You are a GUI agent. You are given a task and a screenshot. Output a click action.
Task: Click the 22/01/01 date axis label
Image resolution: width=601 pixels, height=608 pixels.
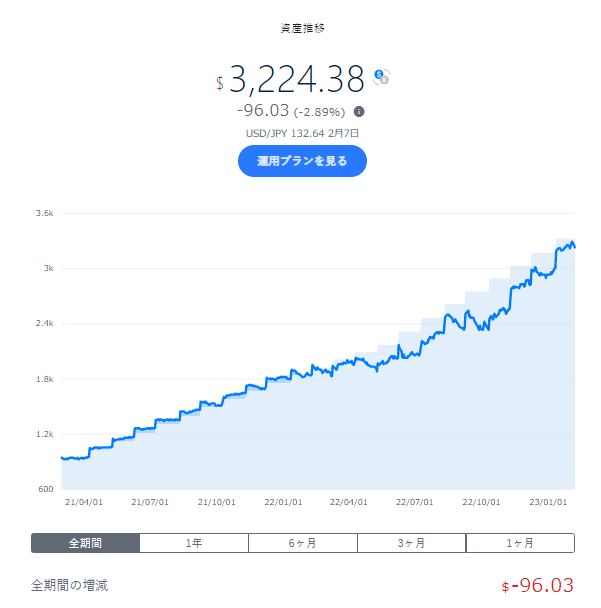click(283, 502)
